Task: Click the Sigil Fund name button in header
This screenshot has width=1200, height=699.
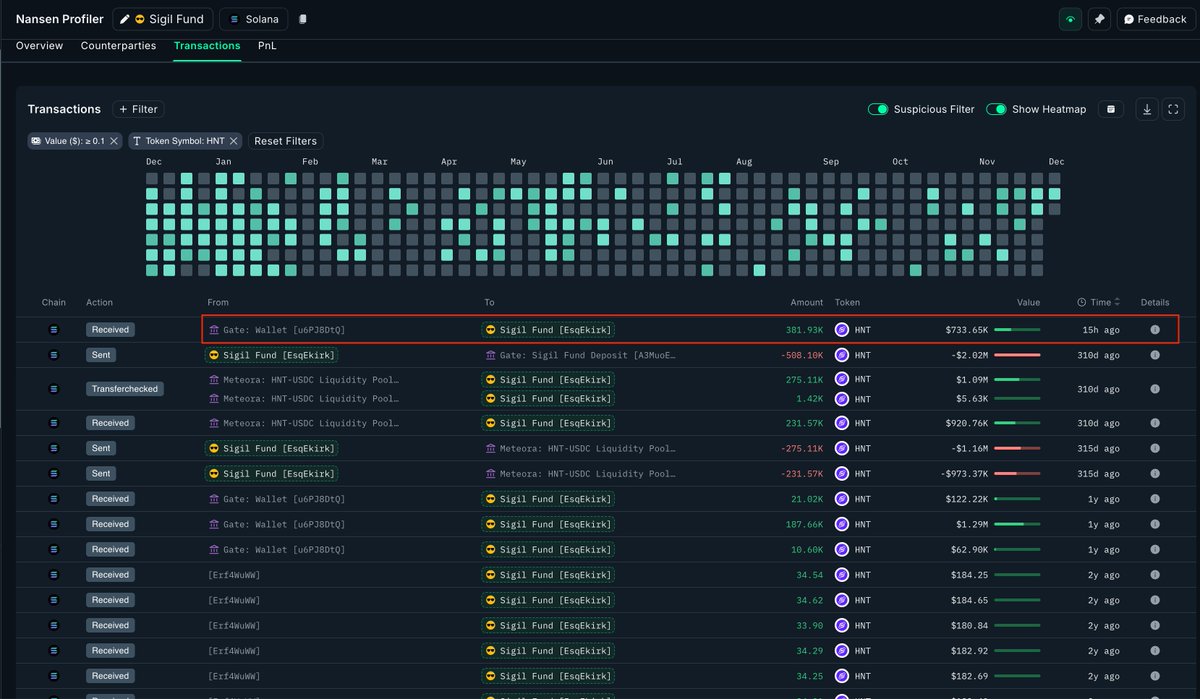Action: pos(162,19)
